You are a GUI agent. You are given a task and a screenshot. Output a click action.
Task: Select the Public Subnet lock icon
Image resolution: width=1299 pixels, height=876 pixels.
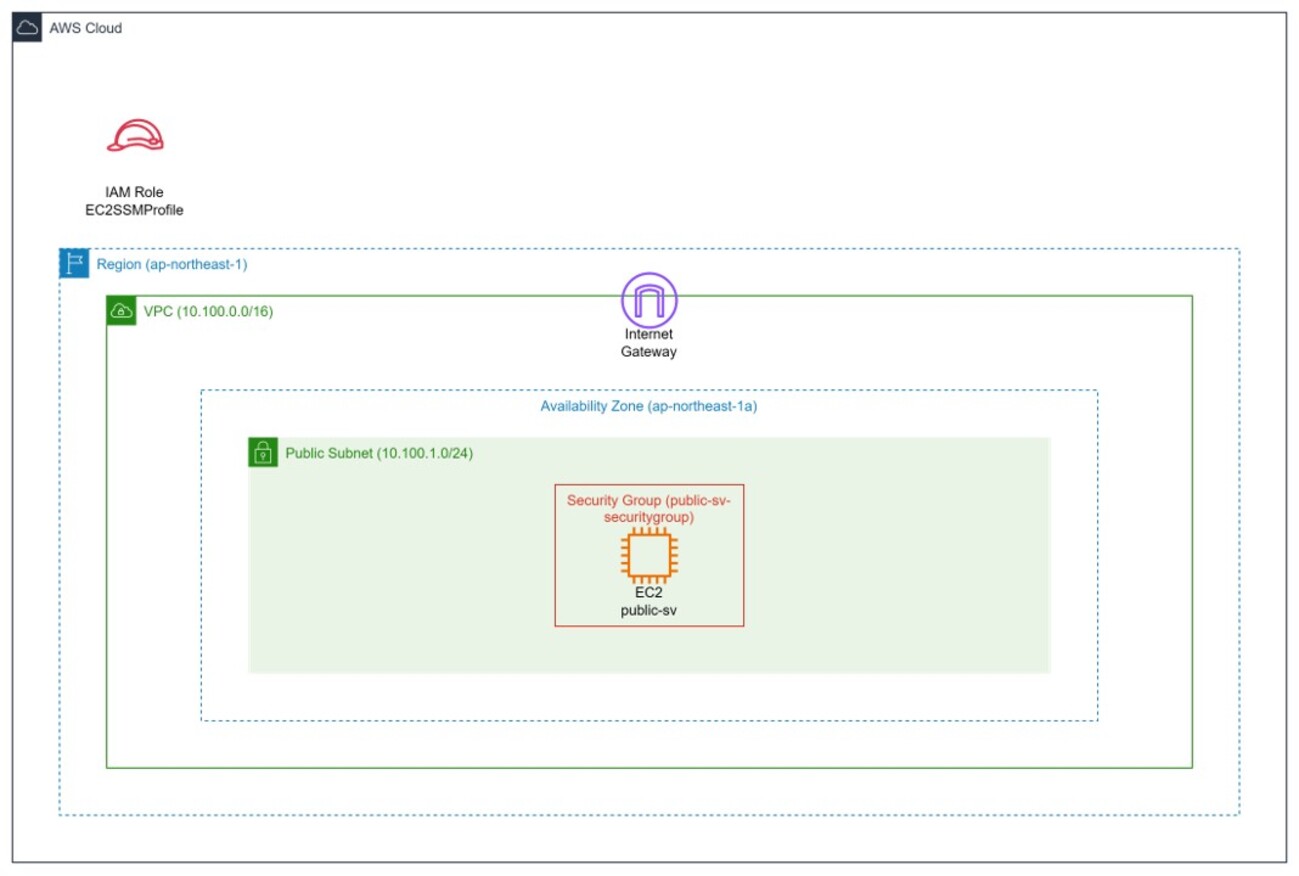263,452
